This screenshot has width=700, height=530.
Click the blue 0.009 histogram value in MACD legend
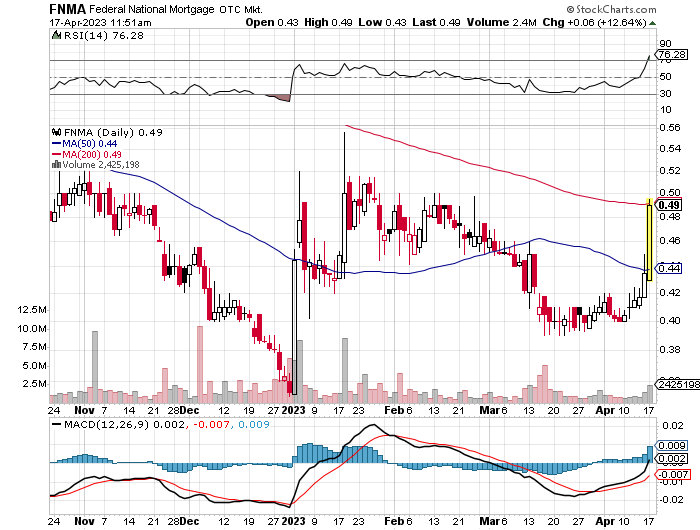click(x=254, y=424)
